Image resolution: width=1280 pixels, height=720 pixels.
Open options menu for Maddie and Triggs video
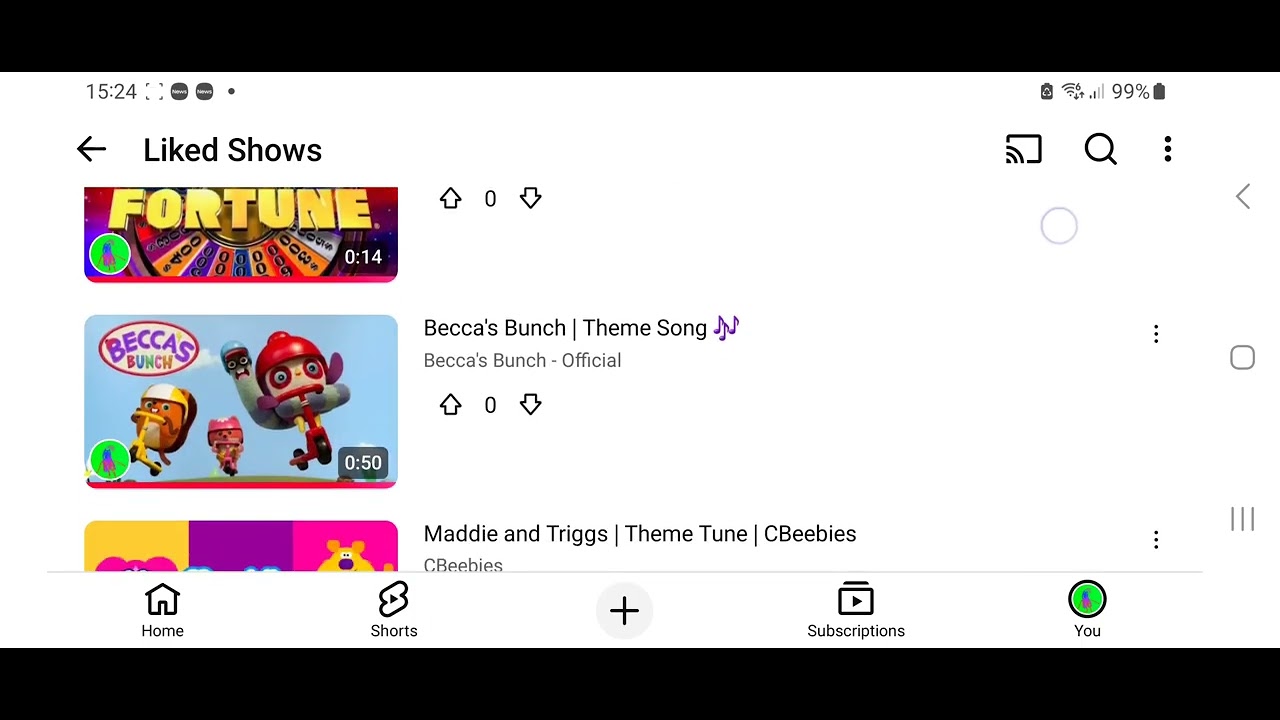[x=1156, y=540]
